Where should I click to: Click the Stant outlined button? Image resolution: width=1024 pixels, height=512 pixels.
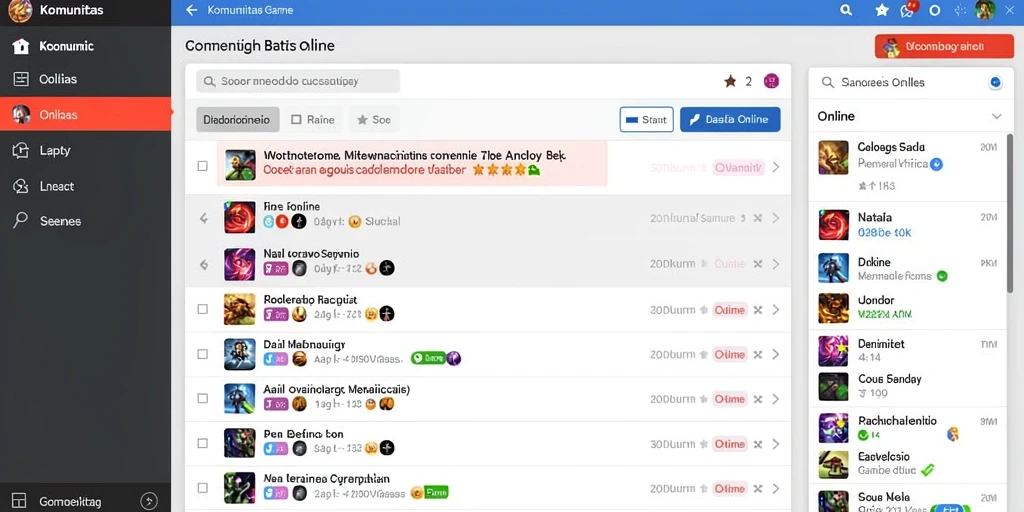click(647, 120)
